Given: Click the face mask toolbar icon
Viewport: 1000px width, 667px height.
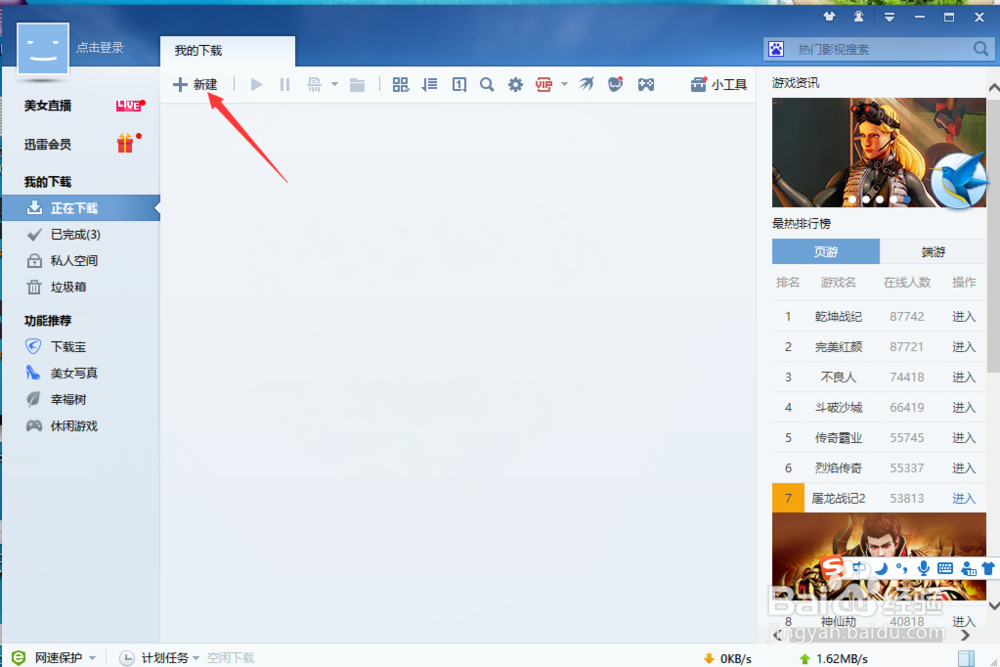Looking at the screenshot, I should coord(615,84).
